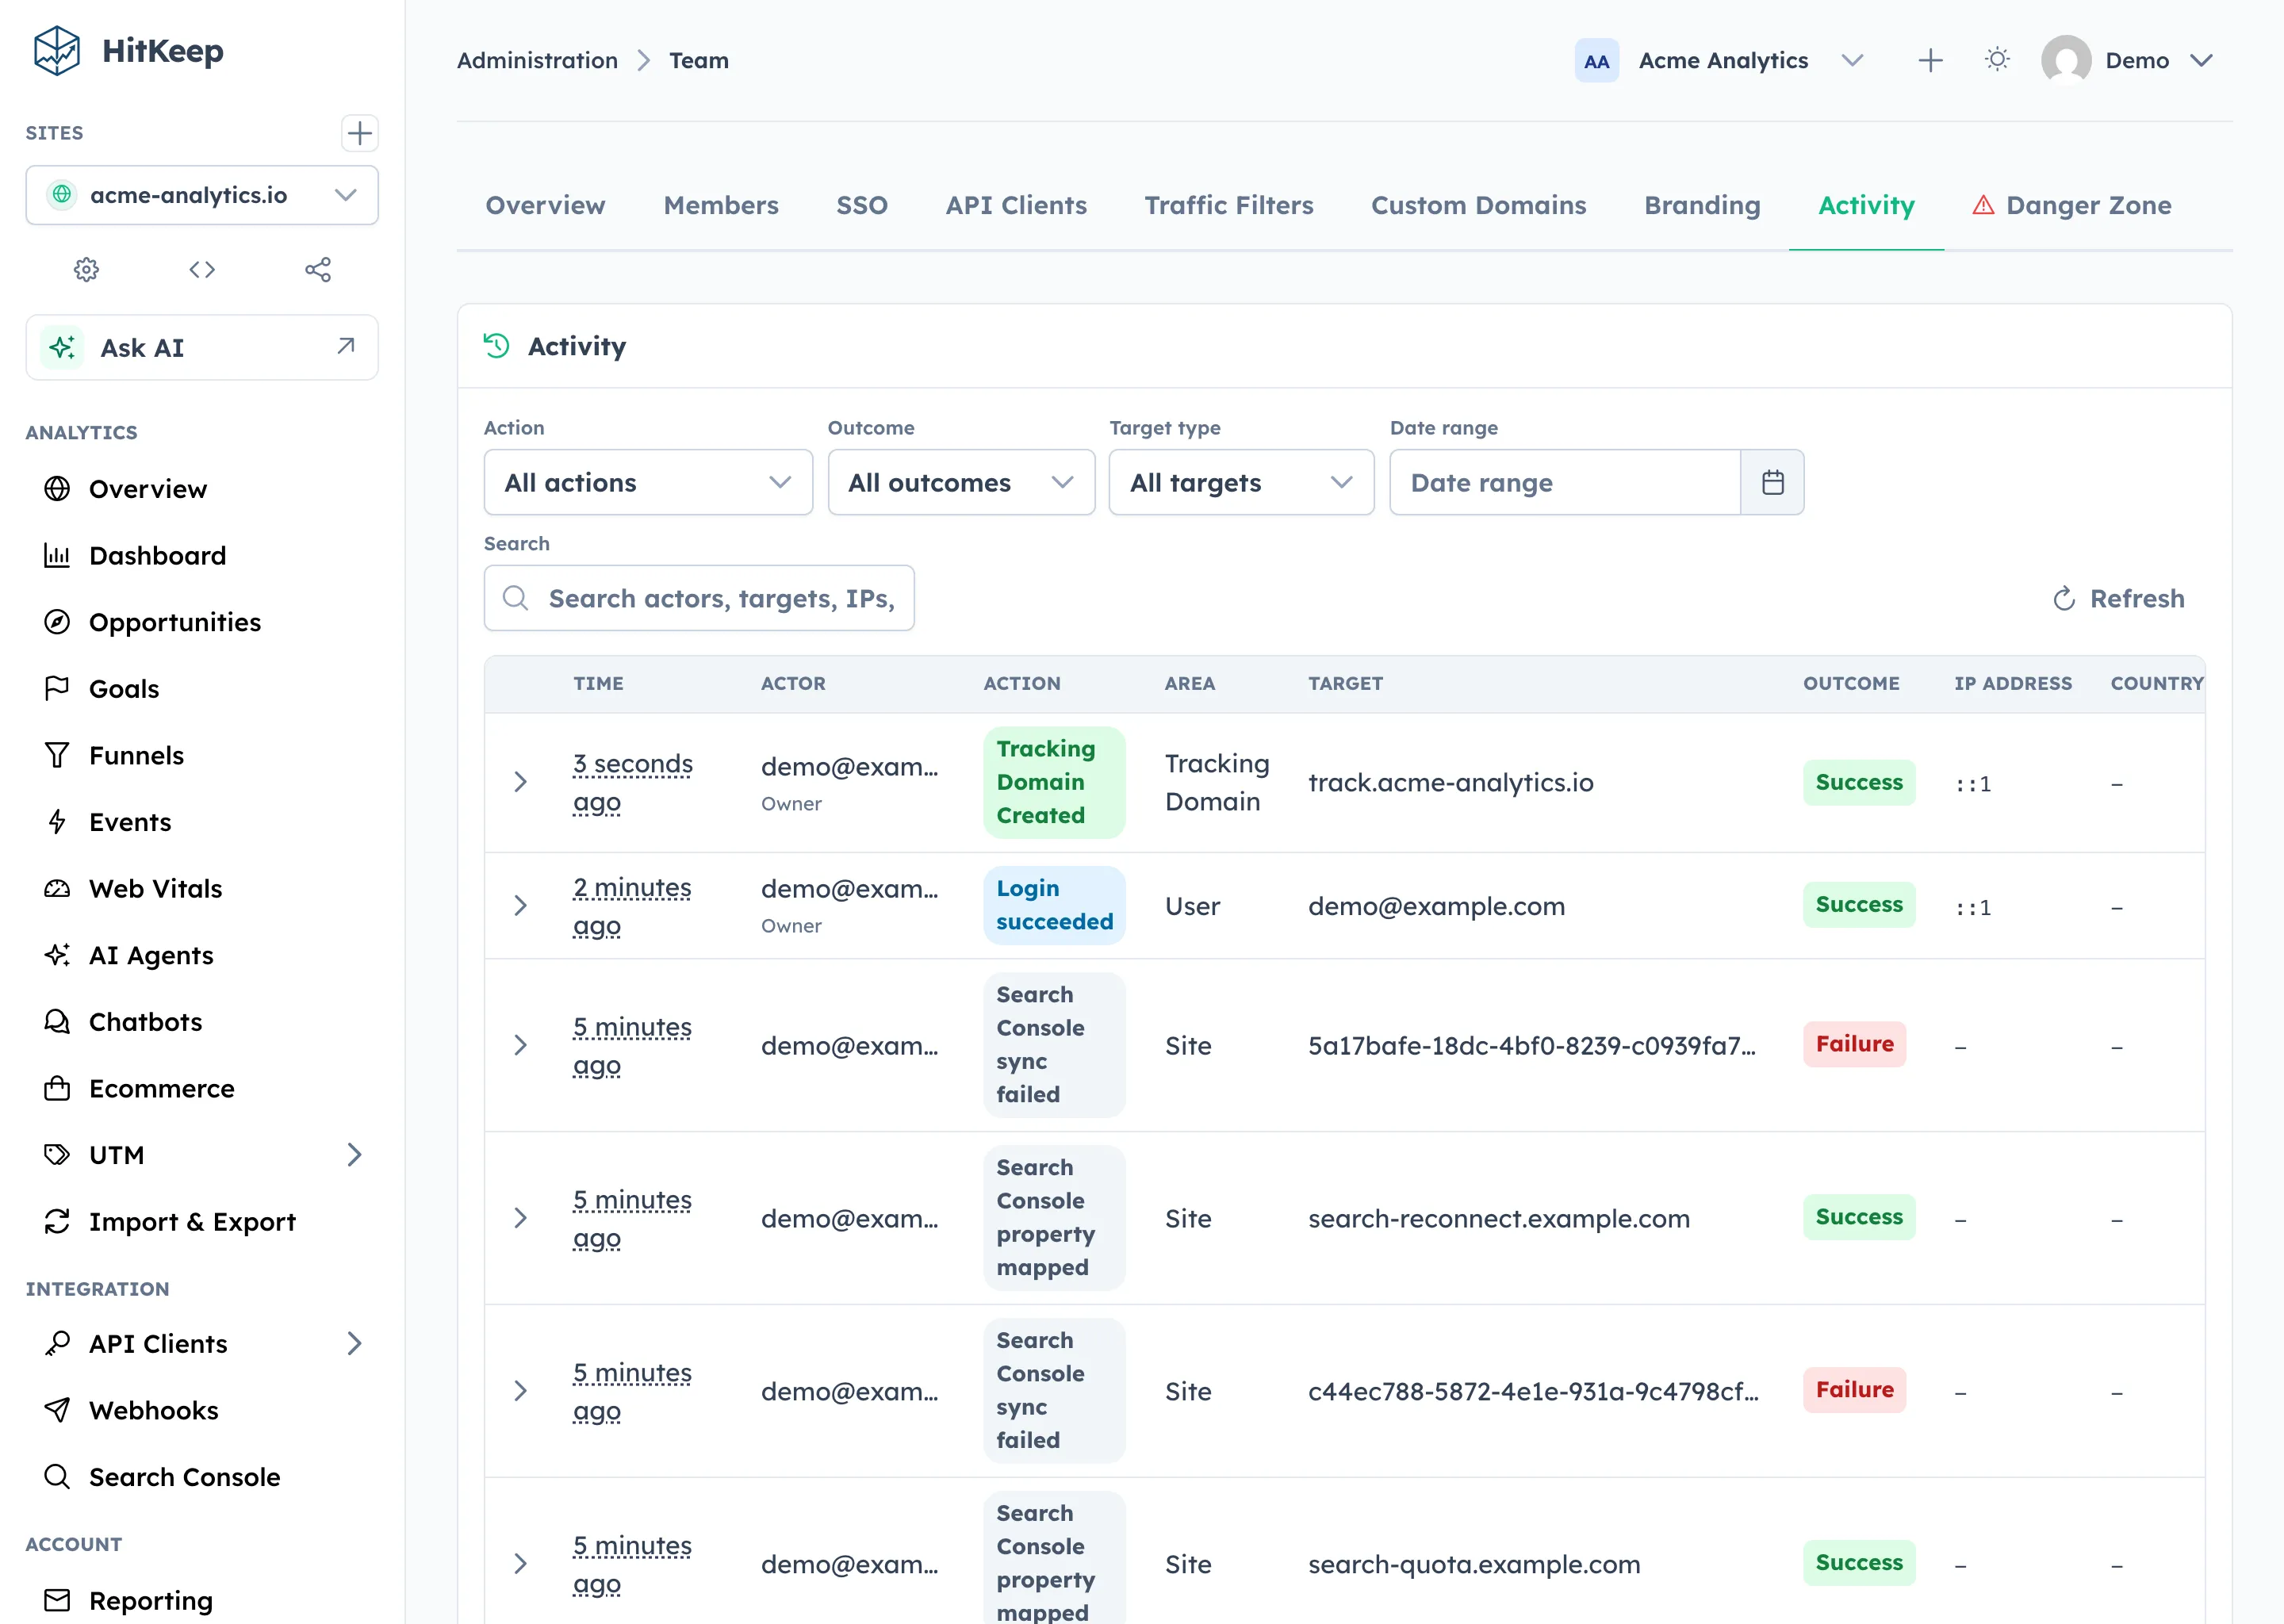2284x1624 pixels.
Task: Expand the UTM sidebar submenu
Action: tap(354, 1155)
